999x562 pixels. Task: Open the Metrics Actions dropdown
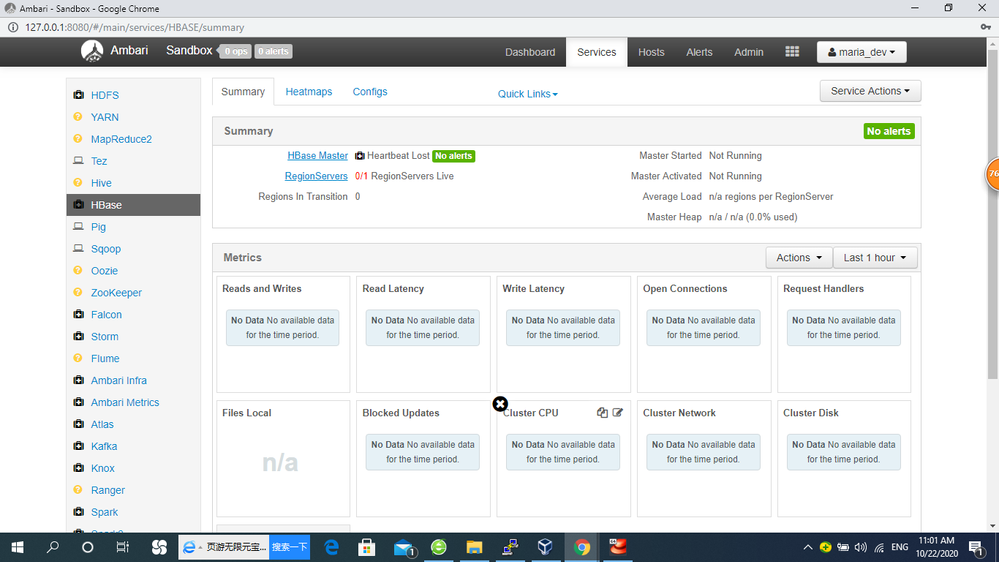pos(799,257)
